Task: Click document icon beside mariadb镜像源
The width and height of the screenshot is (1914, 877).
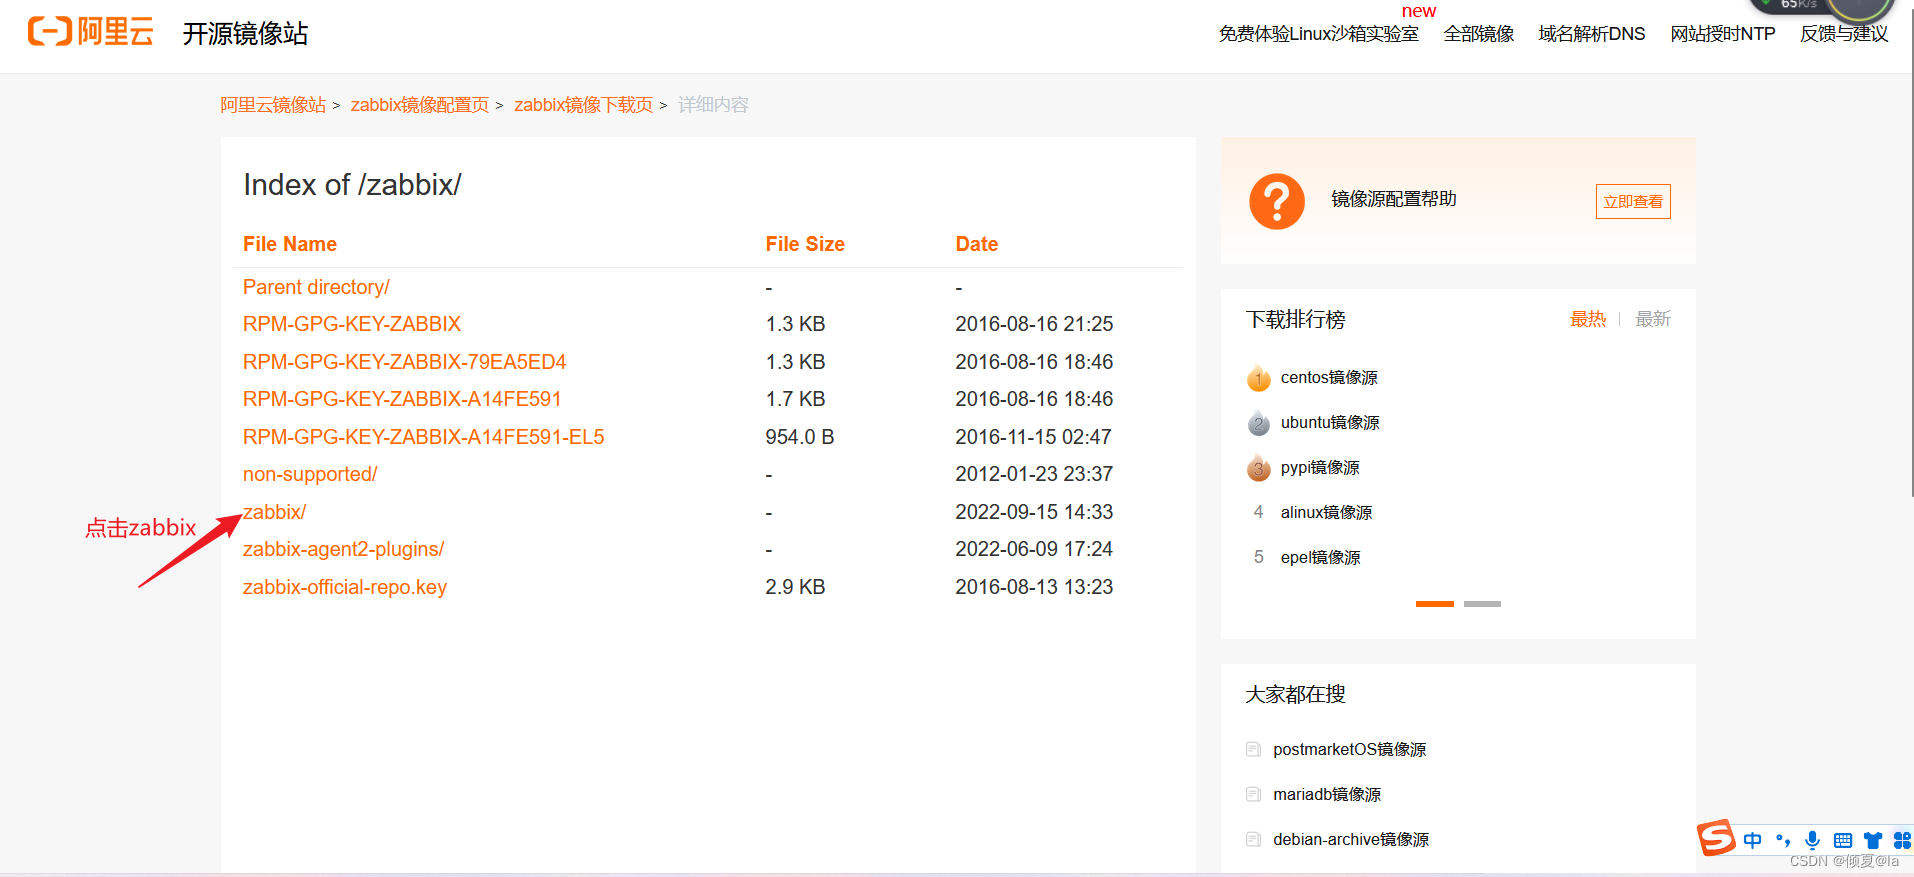Action: (x=1253, y=794)
